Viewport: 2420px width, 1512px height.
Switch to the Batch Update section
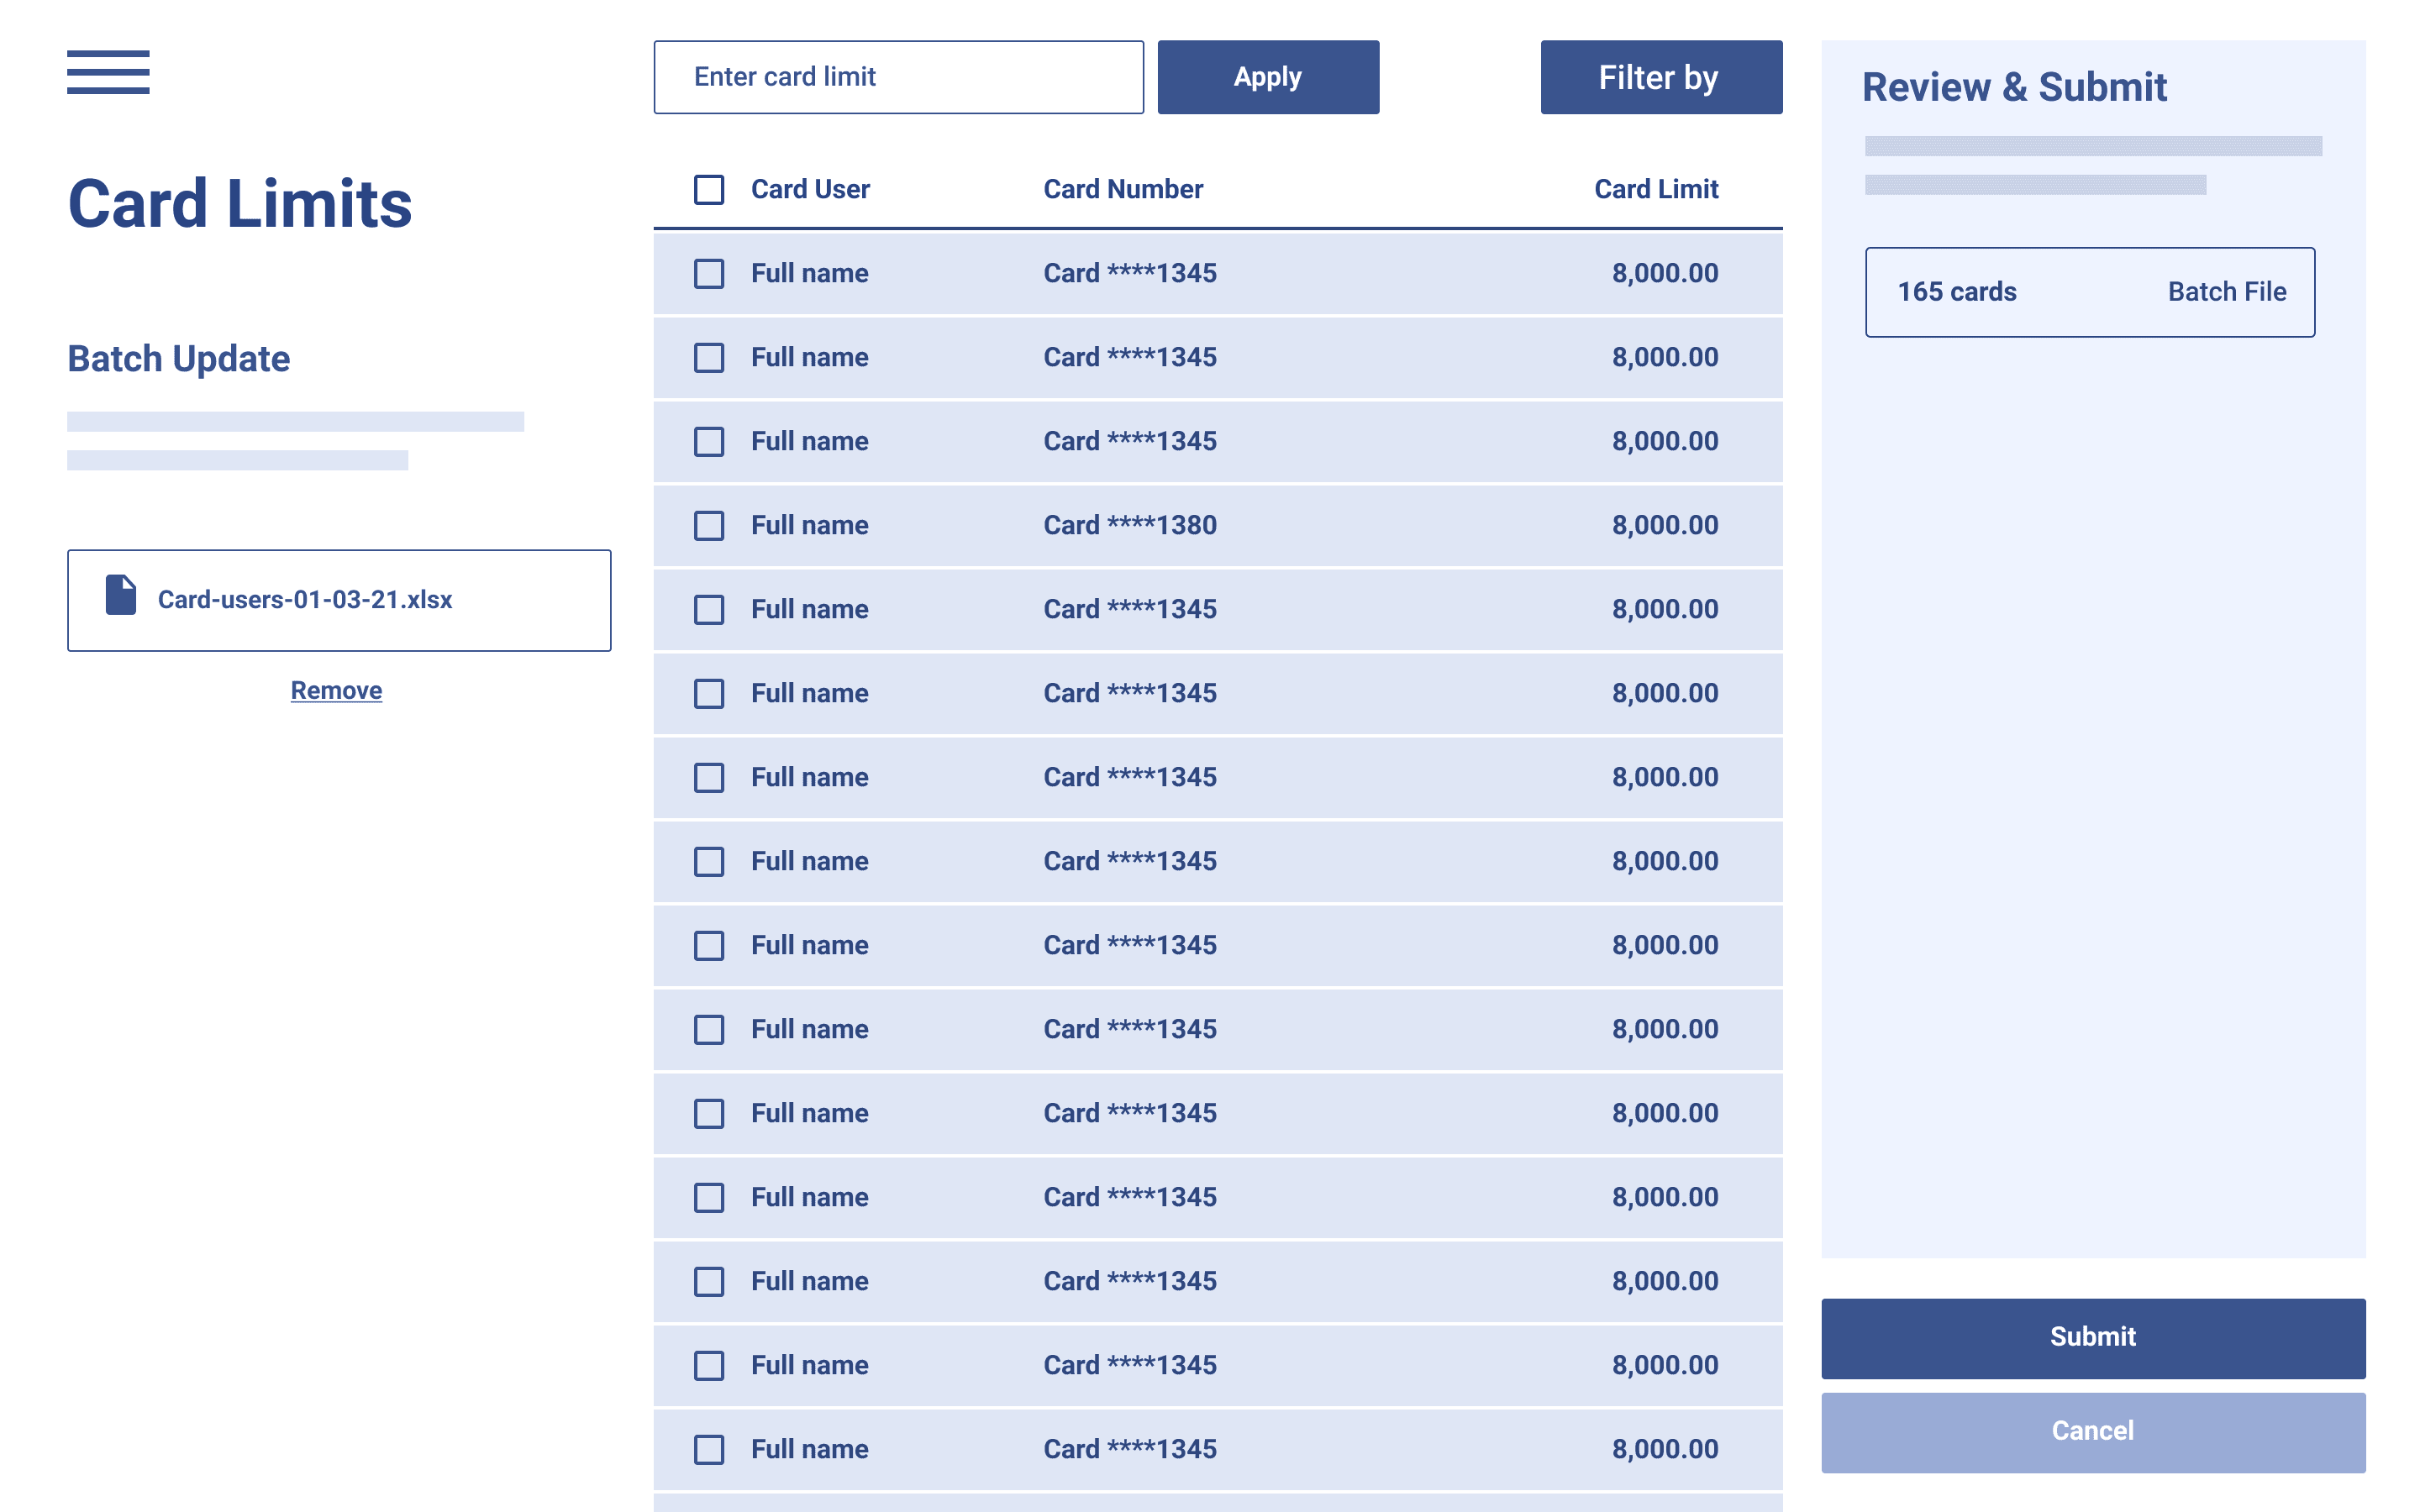coord(178,358)
